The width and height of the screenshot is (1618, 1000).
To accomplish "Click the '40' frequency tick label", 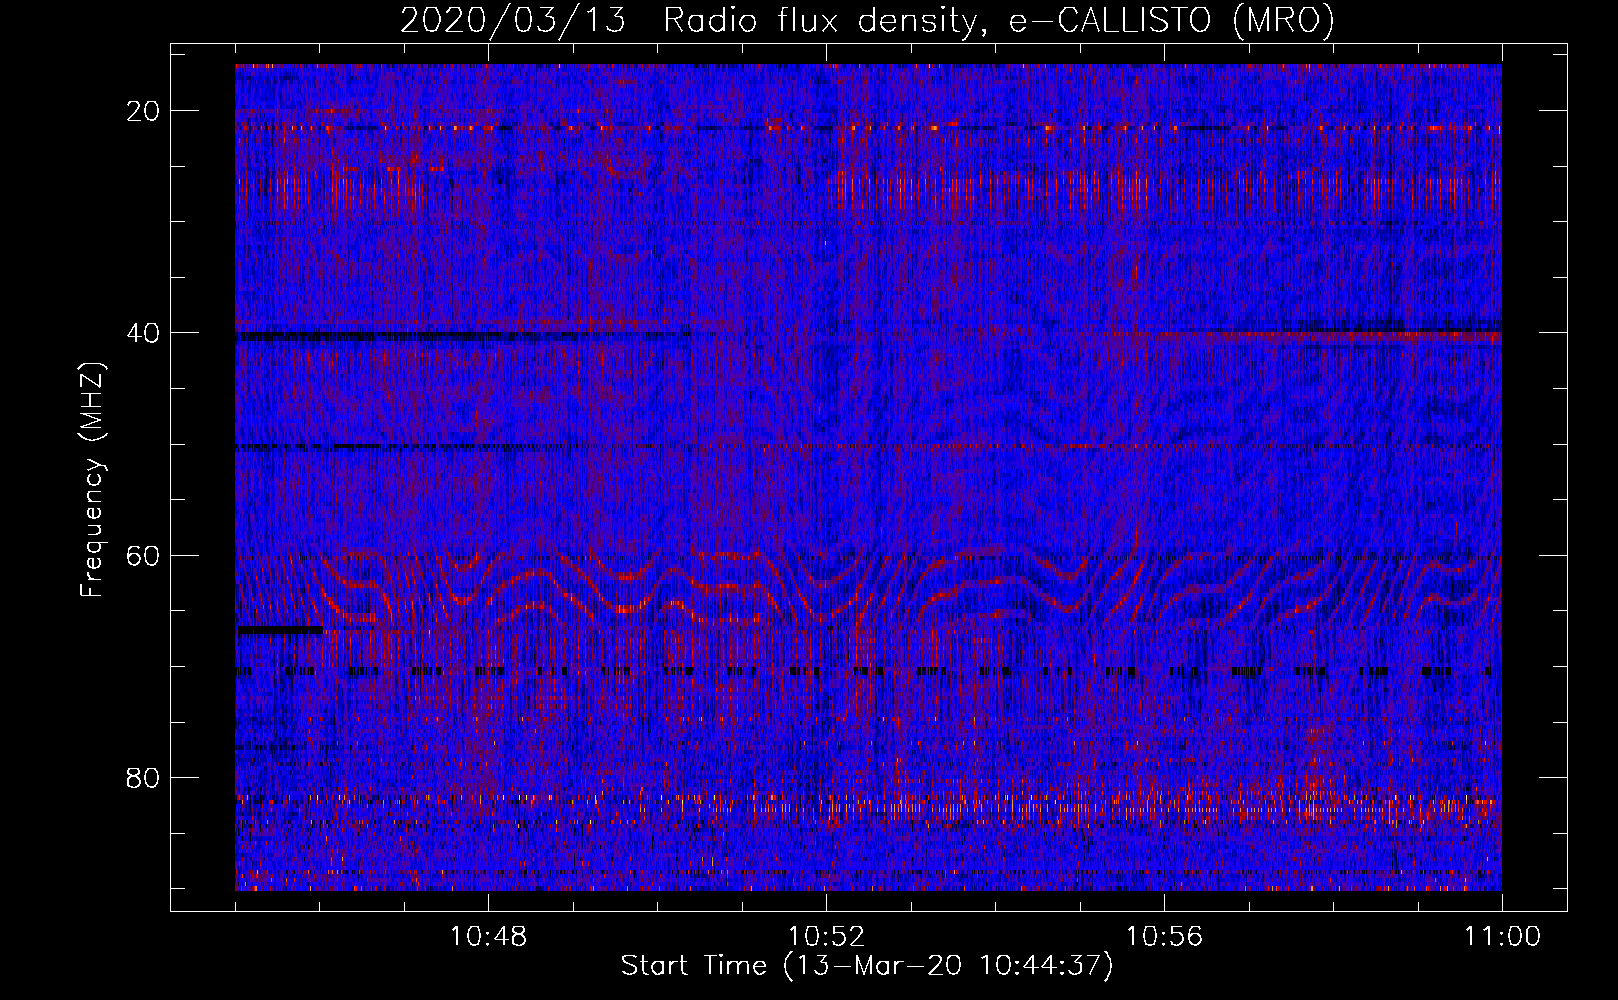I will pos(144,333).
